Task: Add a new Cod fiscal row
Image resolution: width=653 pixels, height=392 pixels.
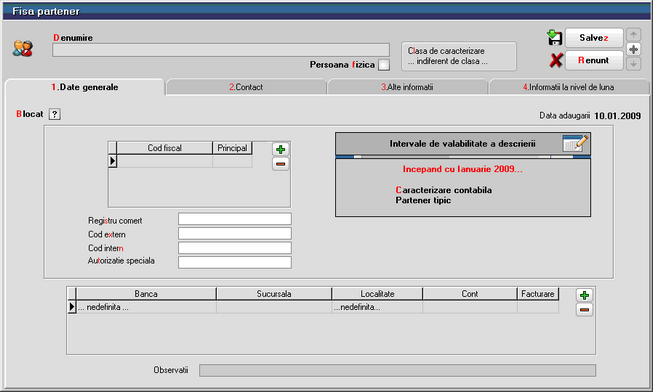Action: click(281, 149)
